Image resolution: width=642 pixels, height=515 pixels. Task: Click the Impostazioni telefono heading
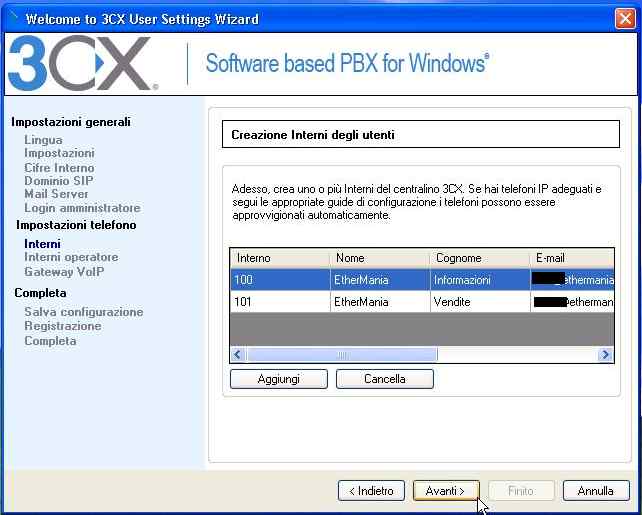click(76, 225)
